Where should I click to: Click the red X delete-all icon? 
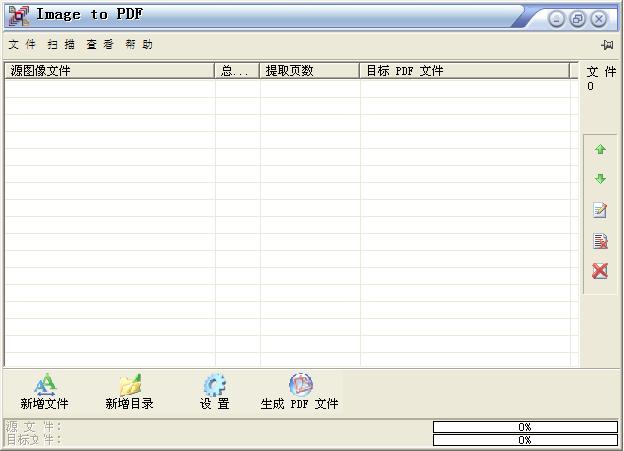(x=600, y=271)
